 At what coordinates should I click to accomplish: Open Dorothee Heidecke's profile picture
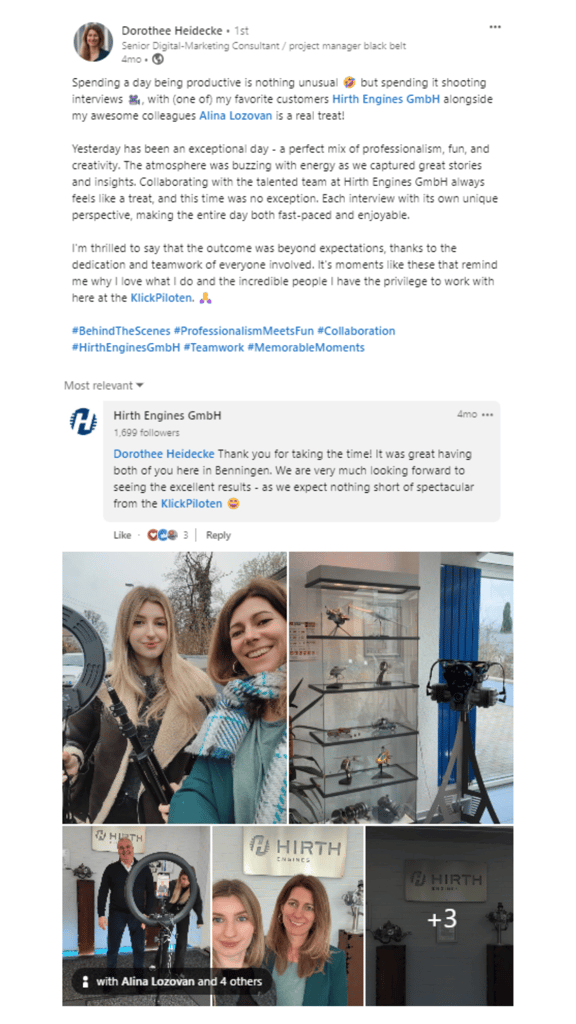pos(93,42)
